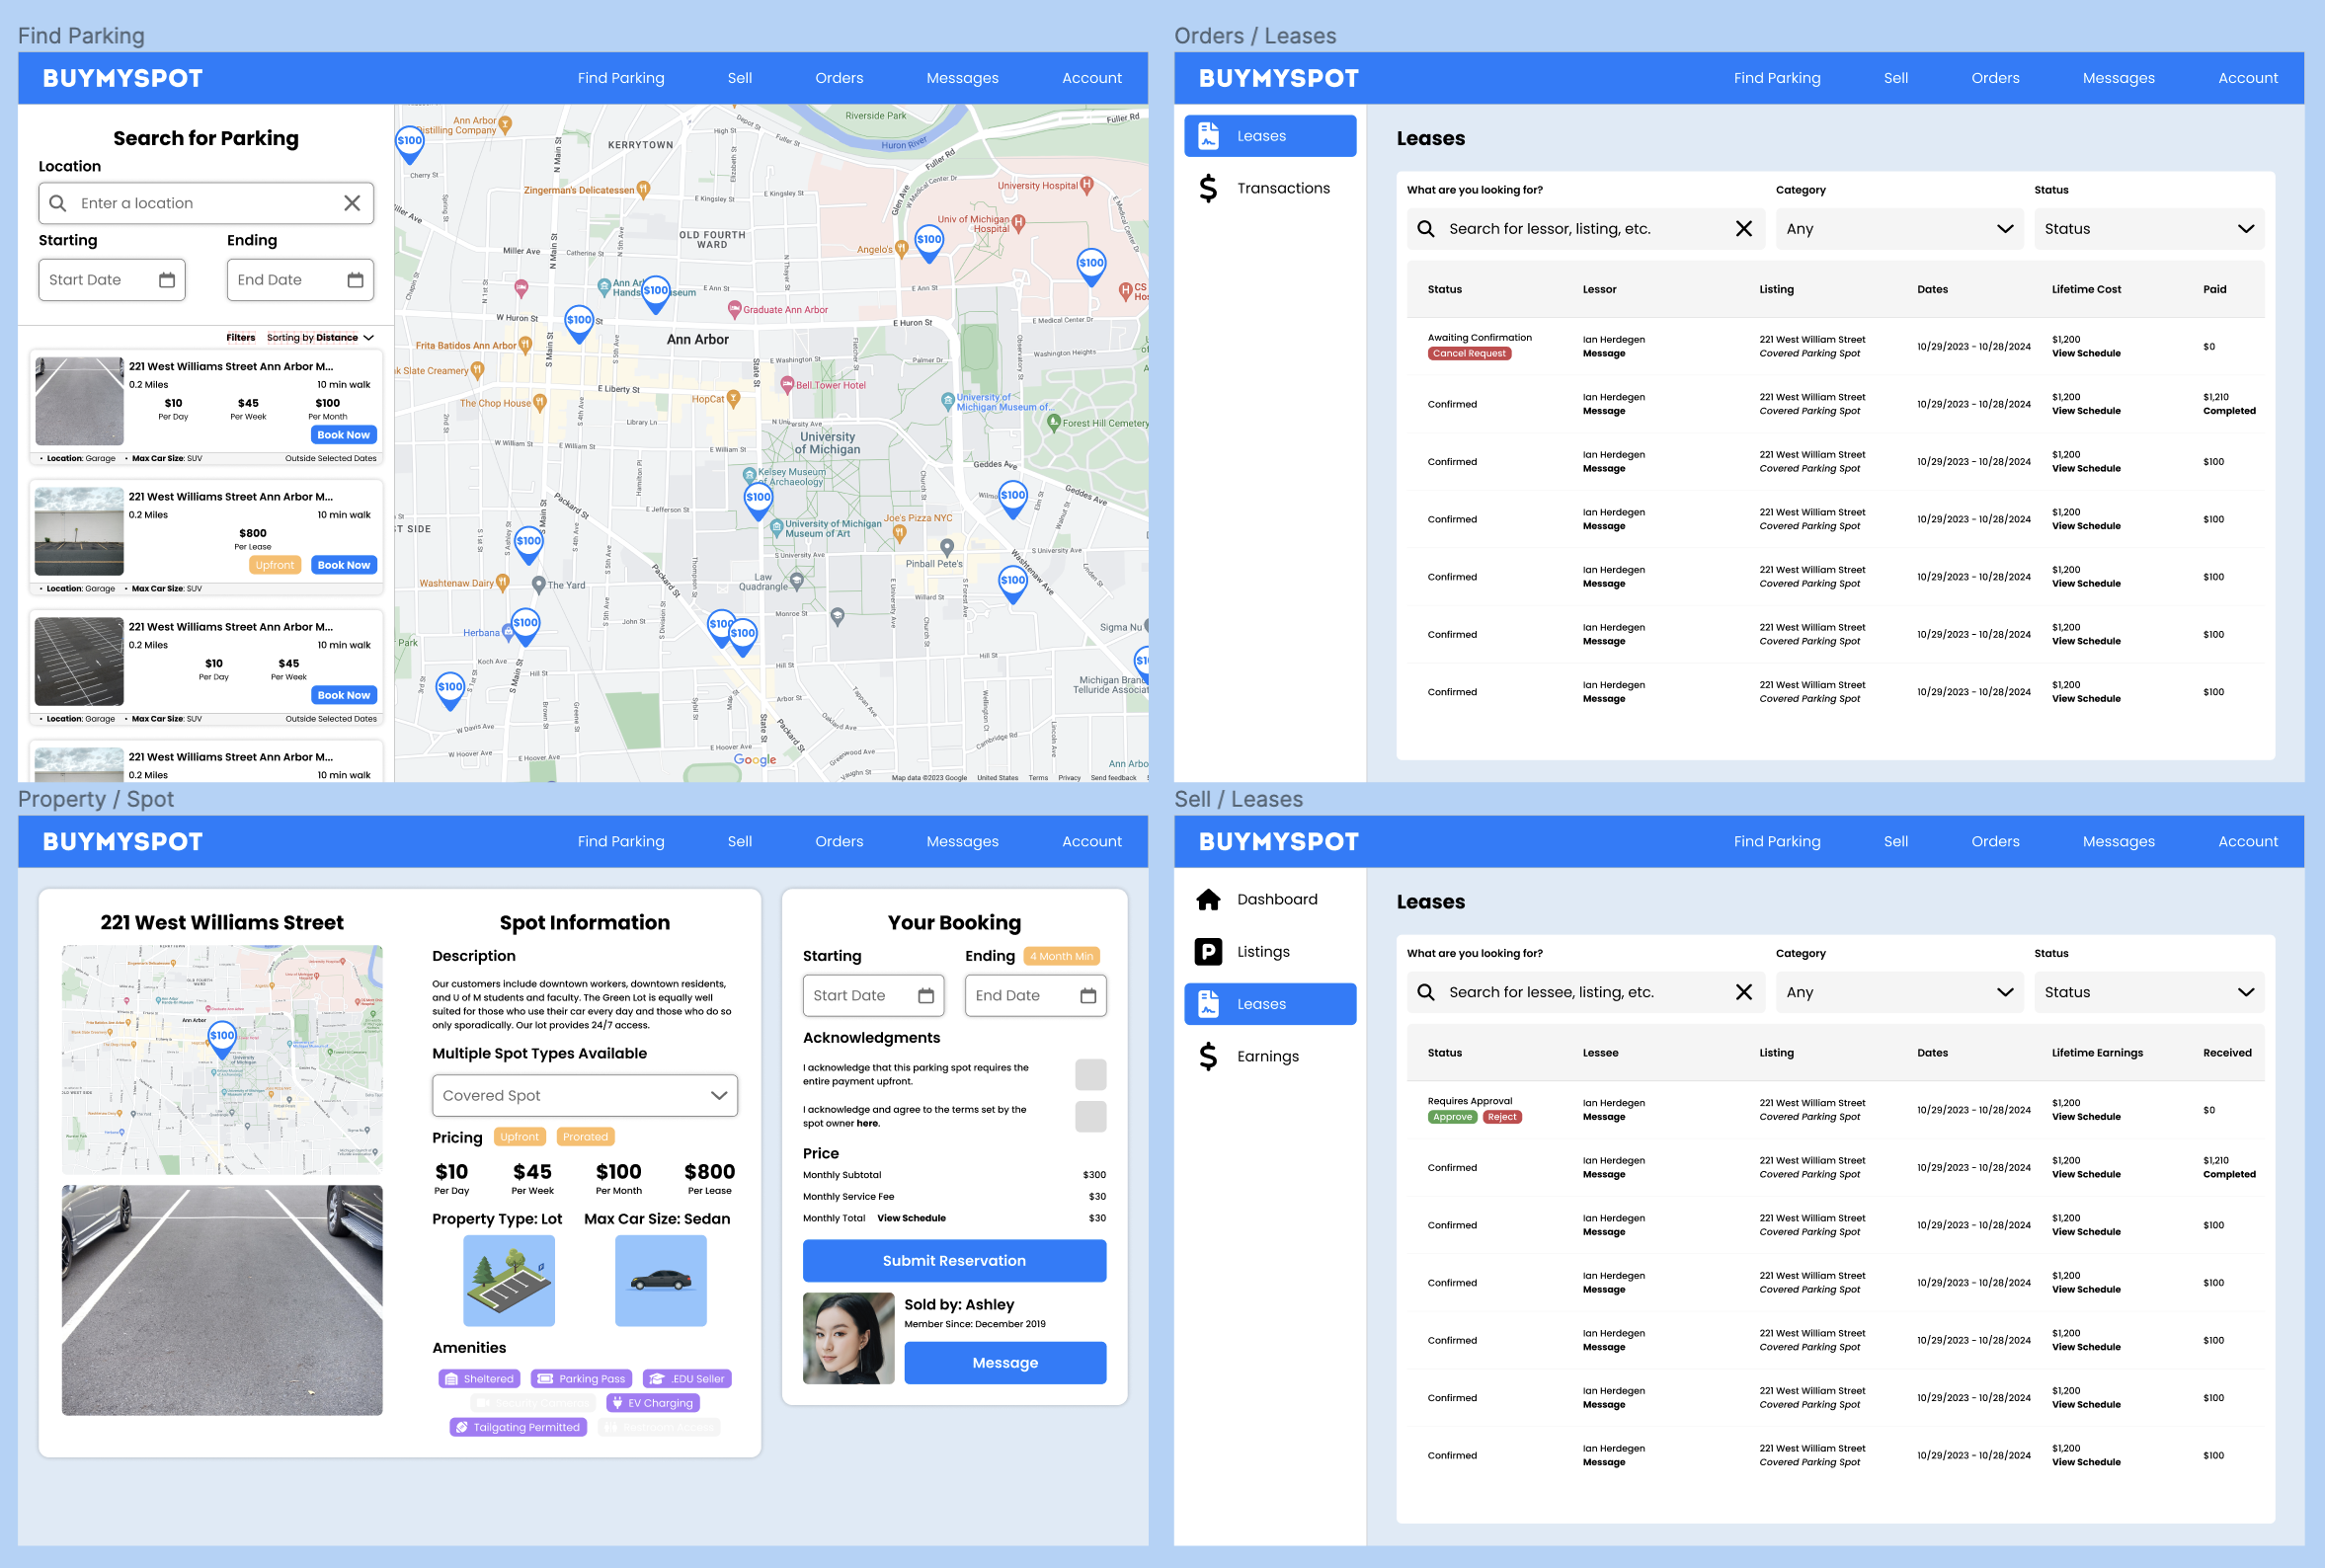This screenshot has width=2325, height=1568.
Task: Click the parking P Listings icon in Sell sidebar
Action: point(1208,951)
